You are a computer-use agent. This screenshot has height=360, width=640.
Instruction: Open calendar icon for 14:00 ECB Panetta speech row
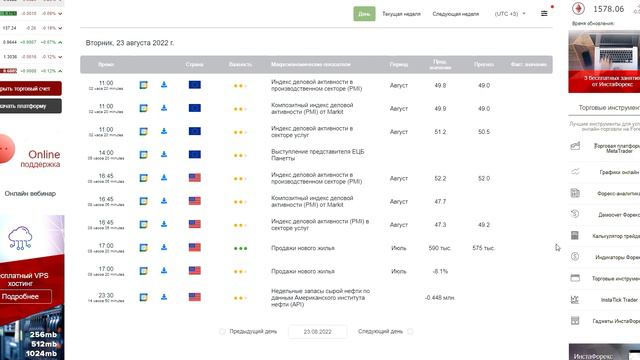click(x=144, y=155)
